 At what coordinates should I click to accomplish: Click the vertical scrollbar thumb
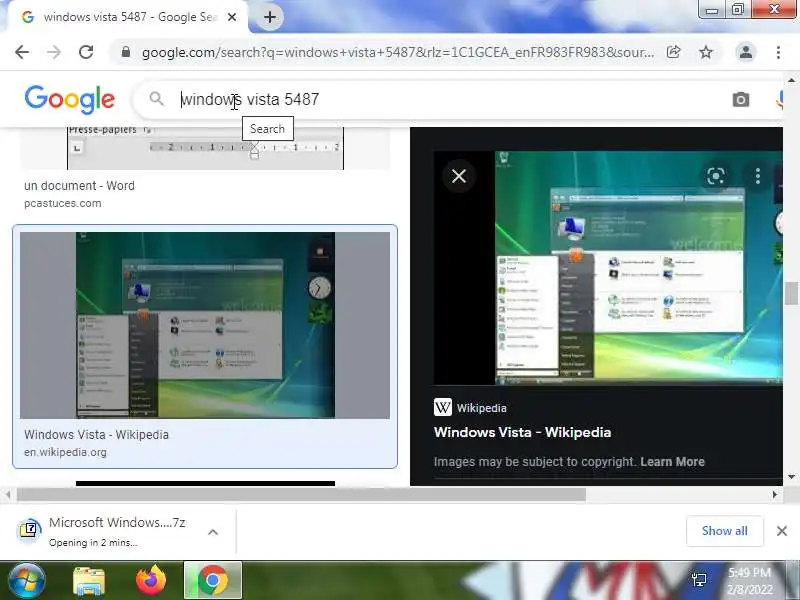pos(791,293)
